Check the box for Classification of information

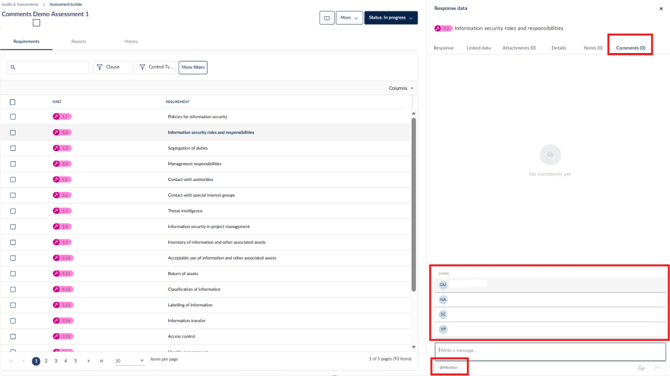pyautogui.click(x=13, y=289)
